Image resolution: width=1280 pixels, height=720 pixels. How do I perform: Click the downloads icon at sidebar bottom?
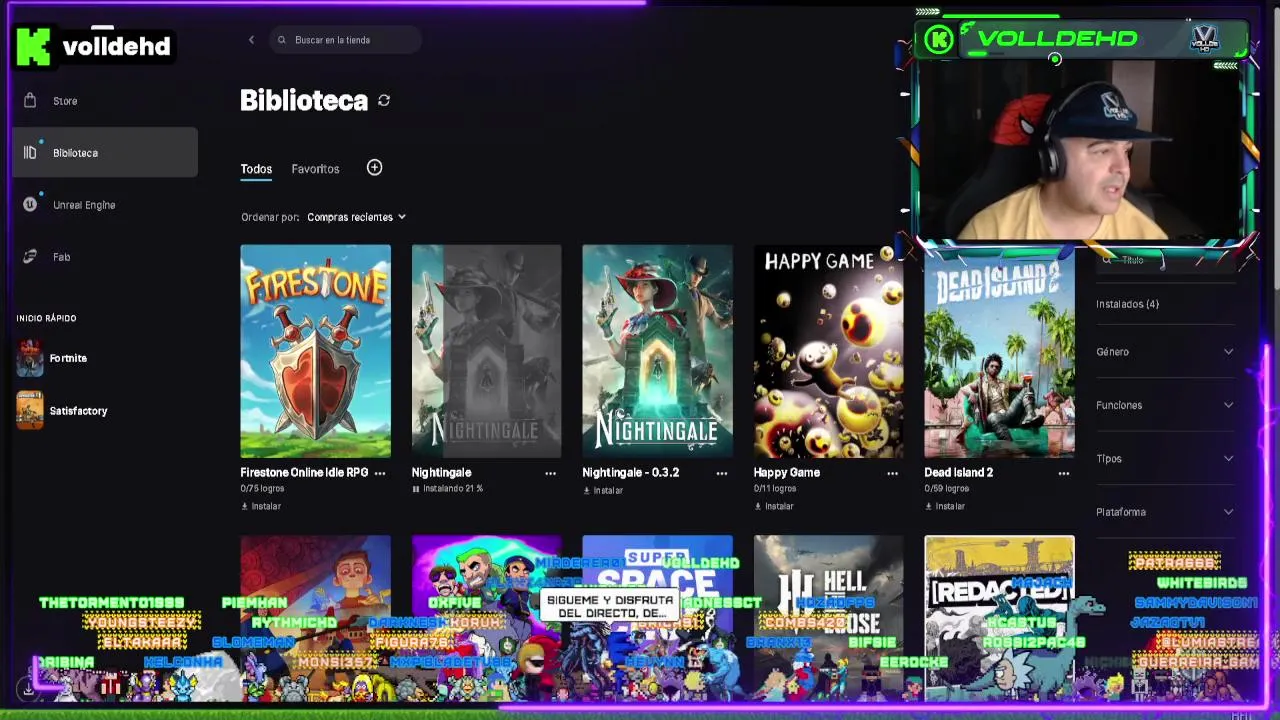pyautogui.click(x=28, y=689)
